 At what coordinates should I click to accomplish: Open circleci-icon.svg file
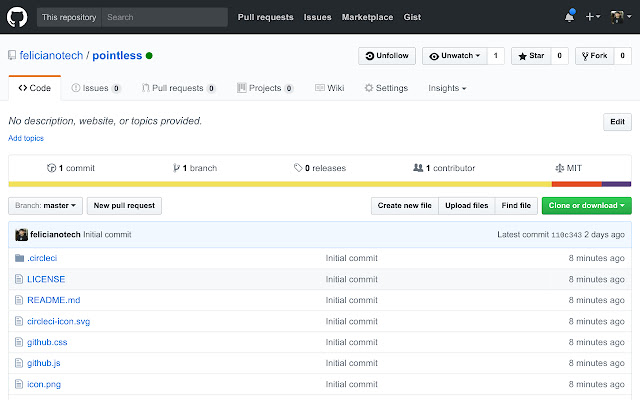(58, 321)
